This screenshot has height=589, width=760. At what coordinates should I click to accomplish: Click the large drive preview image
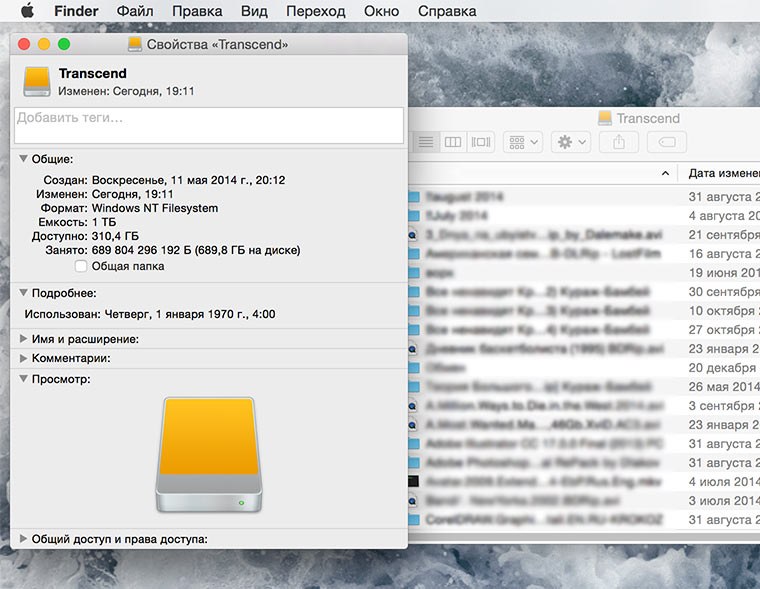point(209,454)
